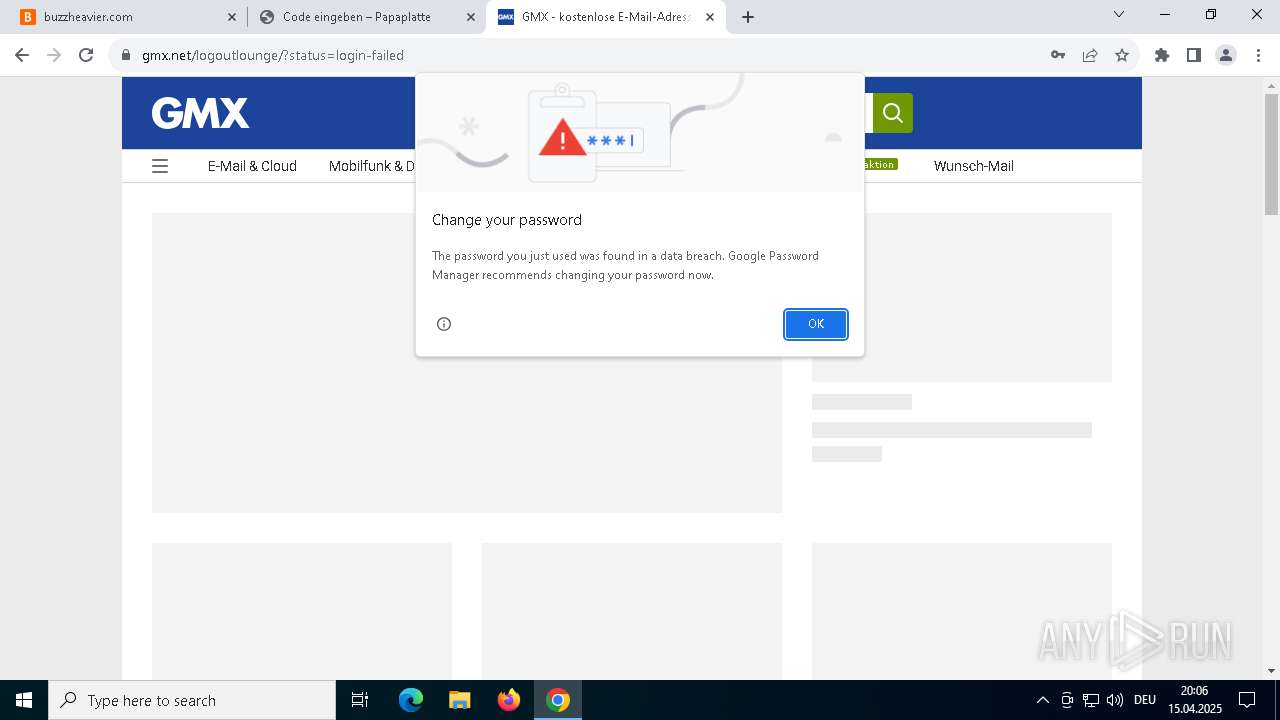Open the notification center
Image resolution: width=1280 pixels, height=720 pixels.
point(1247,700)
